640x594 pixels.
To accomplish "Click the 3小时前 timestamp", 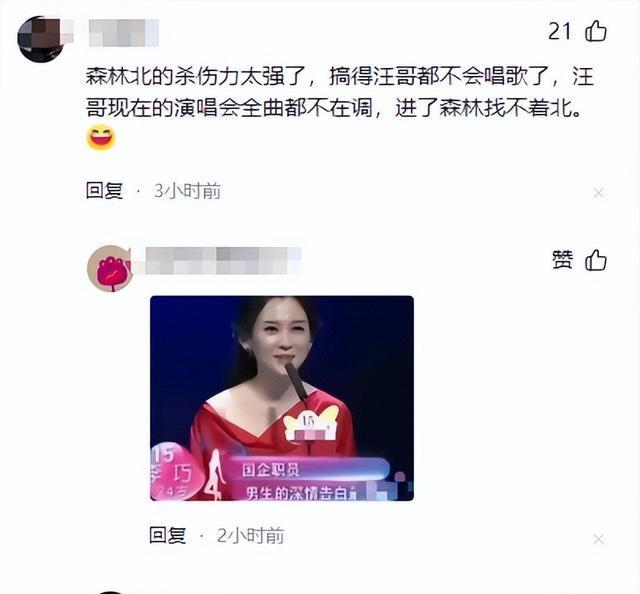I will (x=187, y=191).
